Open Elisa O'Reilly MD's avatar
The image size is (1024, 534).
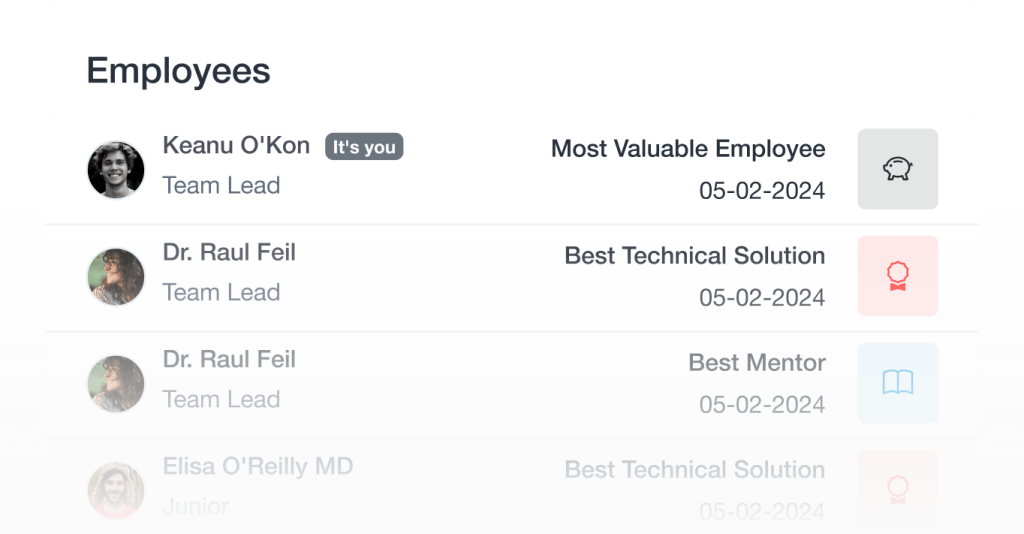coord(116,489)
